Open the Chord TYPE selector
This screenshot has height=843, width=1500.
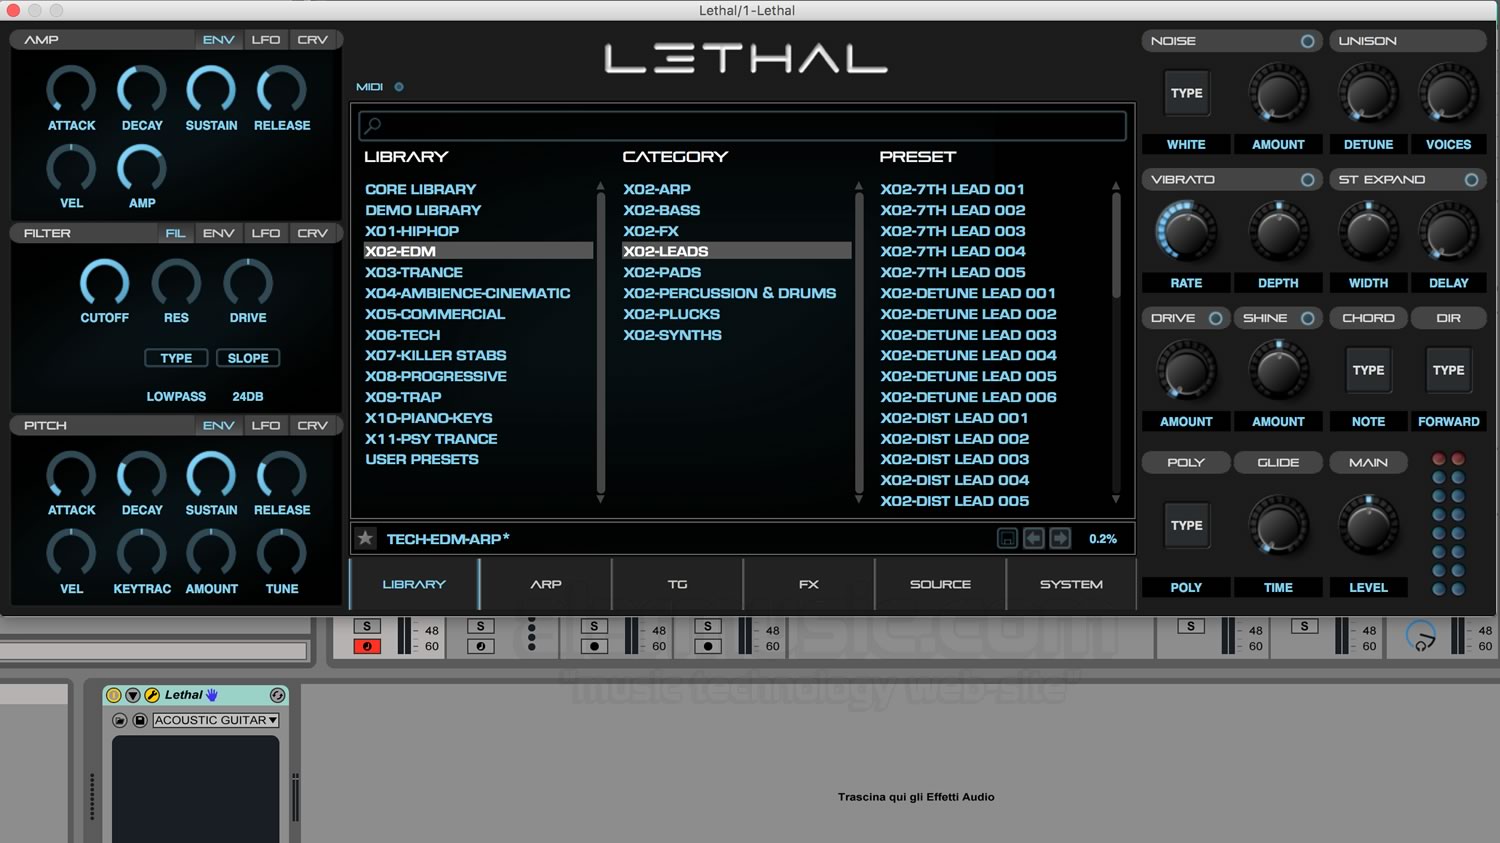coord(1368,370)
